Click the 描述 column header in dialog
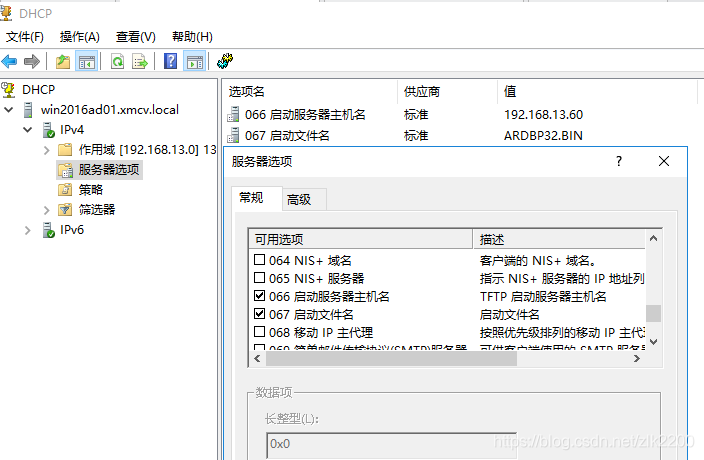Image resolution: width=704 pixels, height=460 pixels. coord(559,239)
